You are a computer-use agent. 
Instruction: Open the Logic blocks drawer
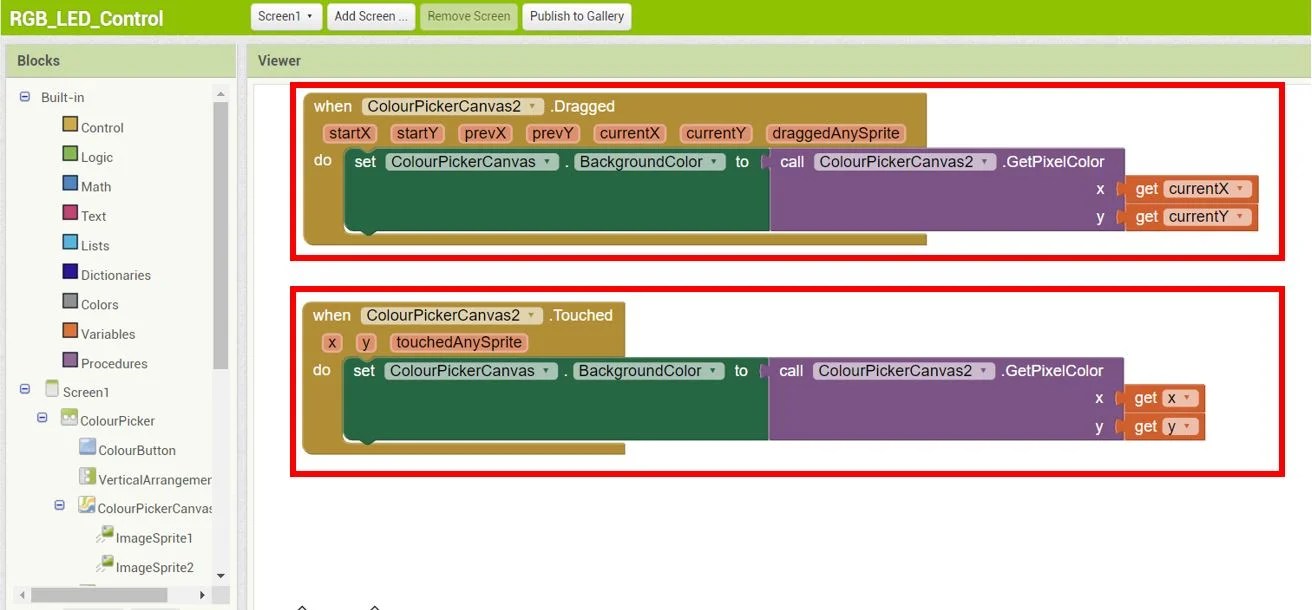click(96, 157)
